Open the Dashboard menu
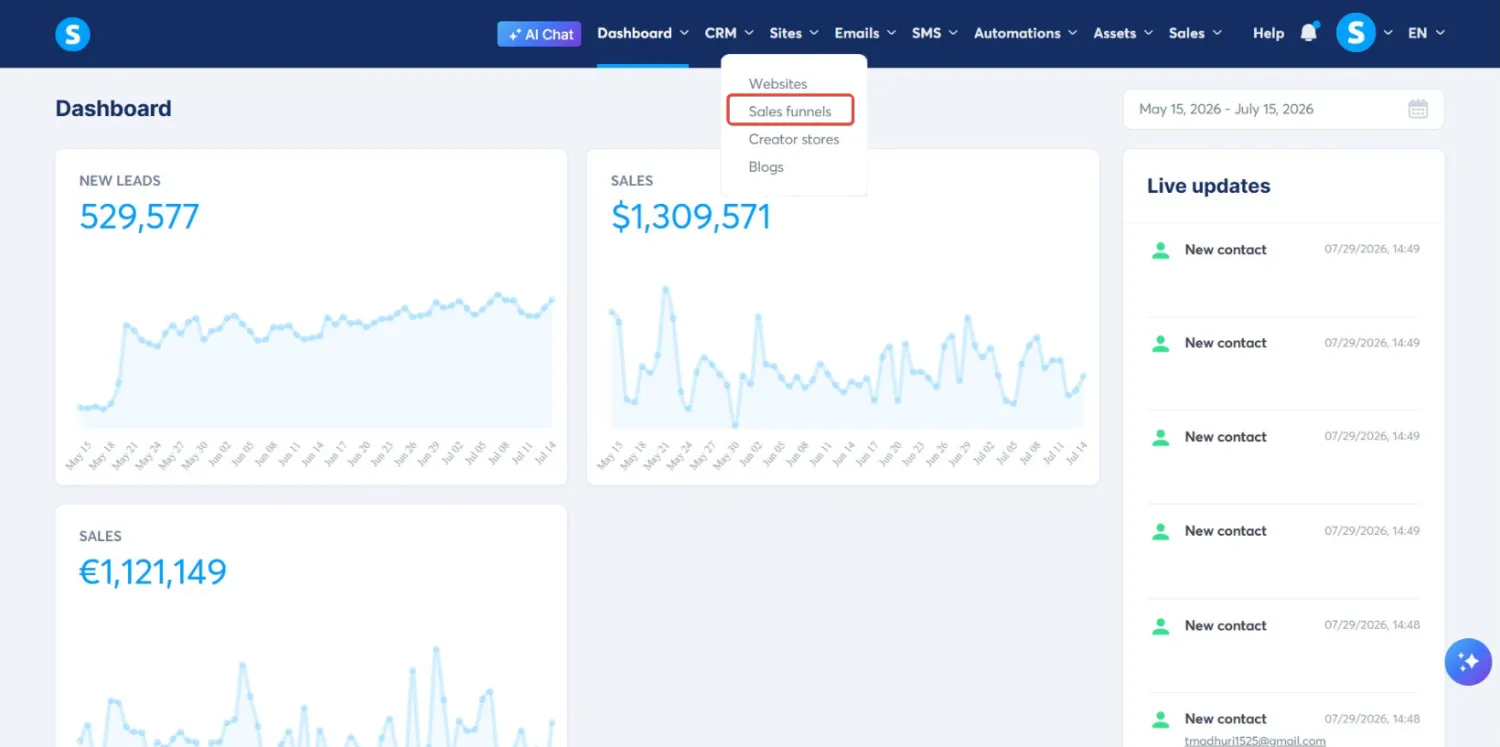 (x=643, y=33)
